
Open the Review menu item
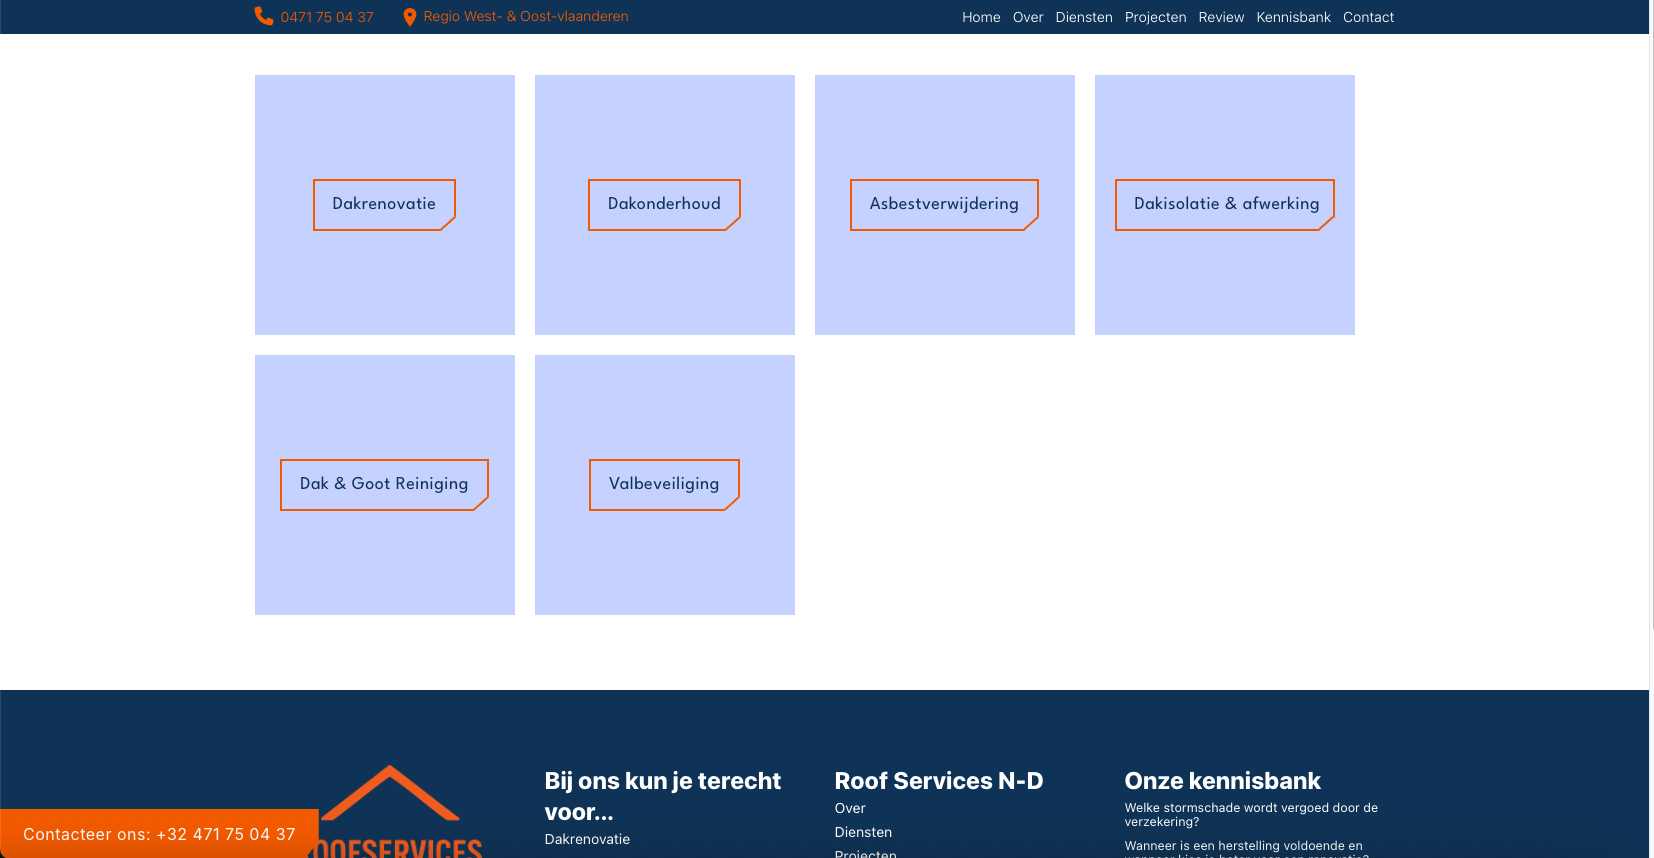tap(1221, 17)
